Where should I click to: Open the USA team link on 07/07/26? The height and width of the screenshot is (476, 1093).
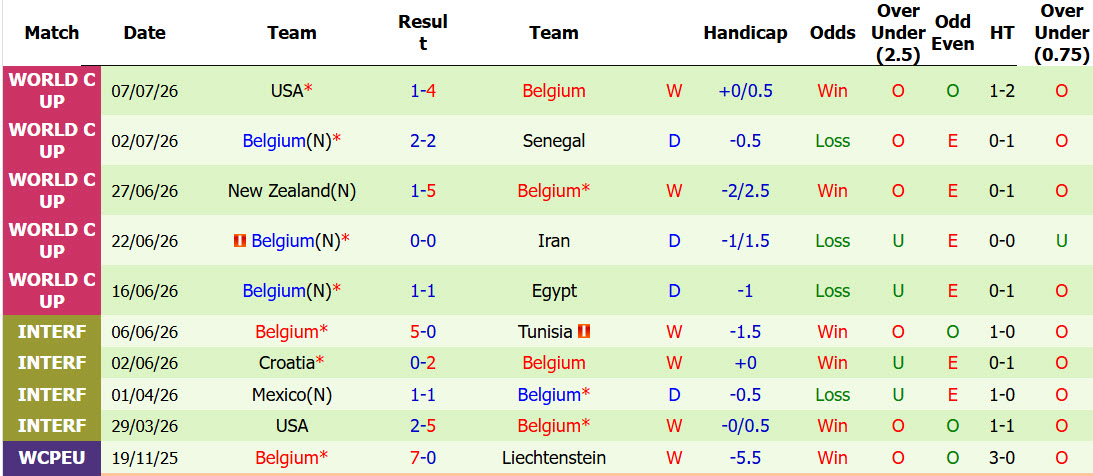(x=287, y=91)
